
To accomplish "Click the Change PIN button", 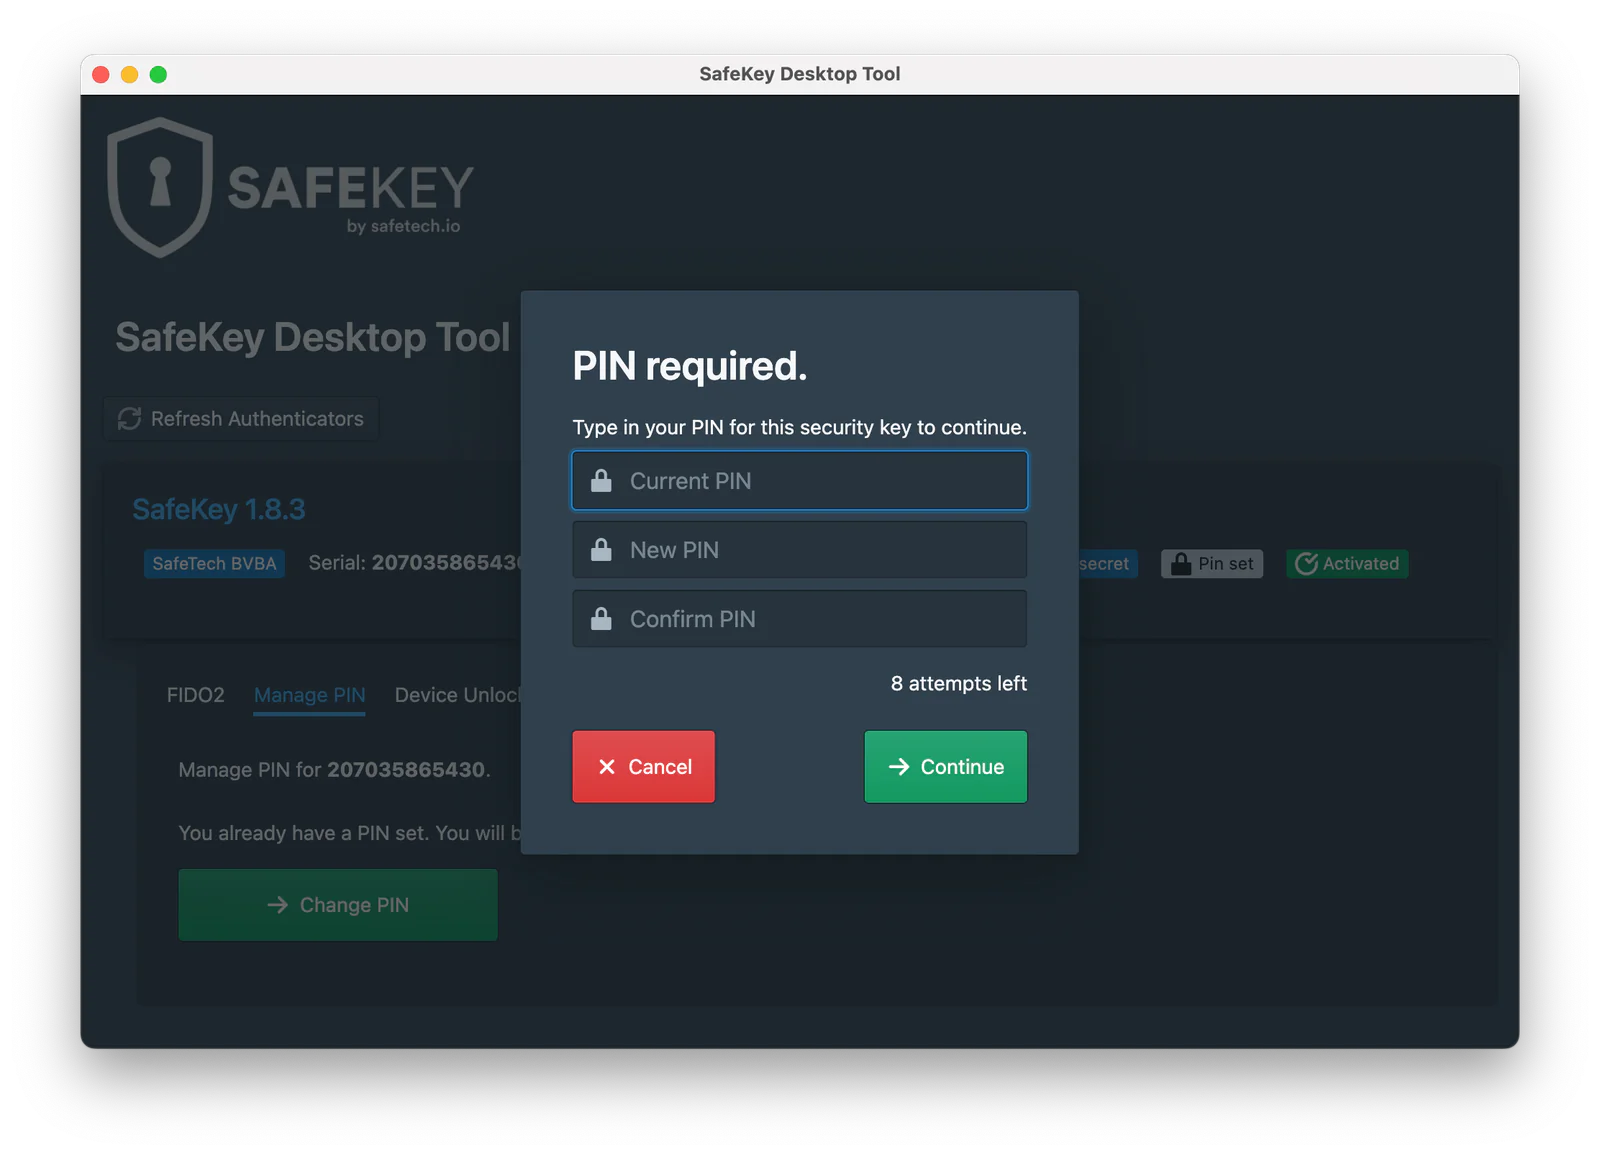I will pos(338,905).
